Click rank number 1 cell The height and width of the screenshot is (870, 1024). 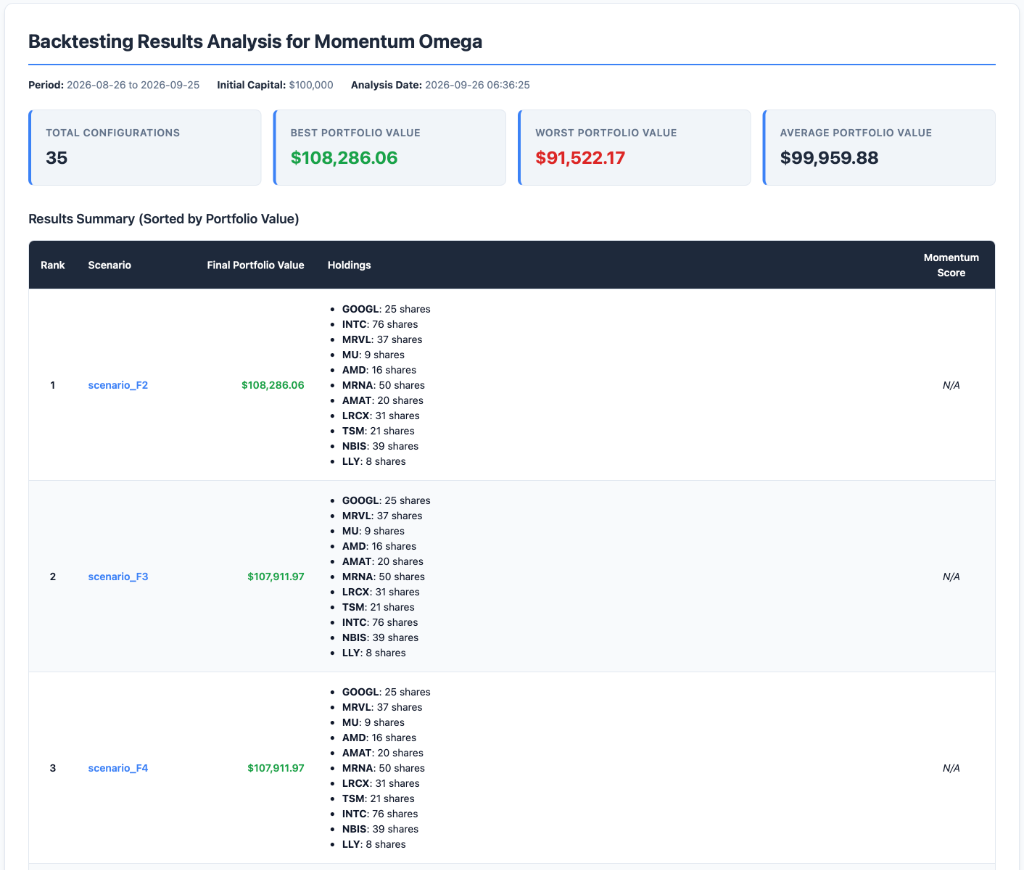tap(52, 385)
